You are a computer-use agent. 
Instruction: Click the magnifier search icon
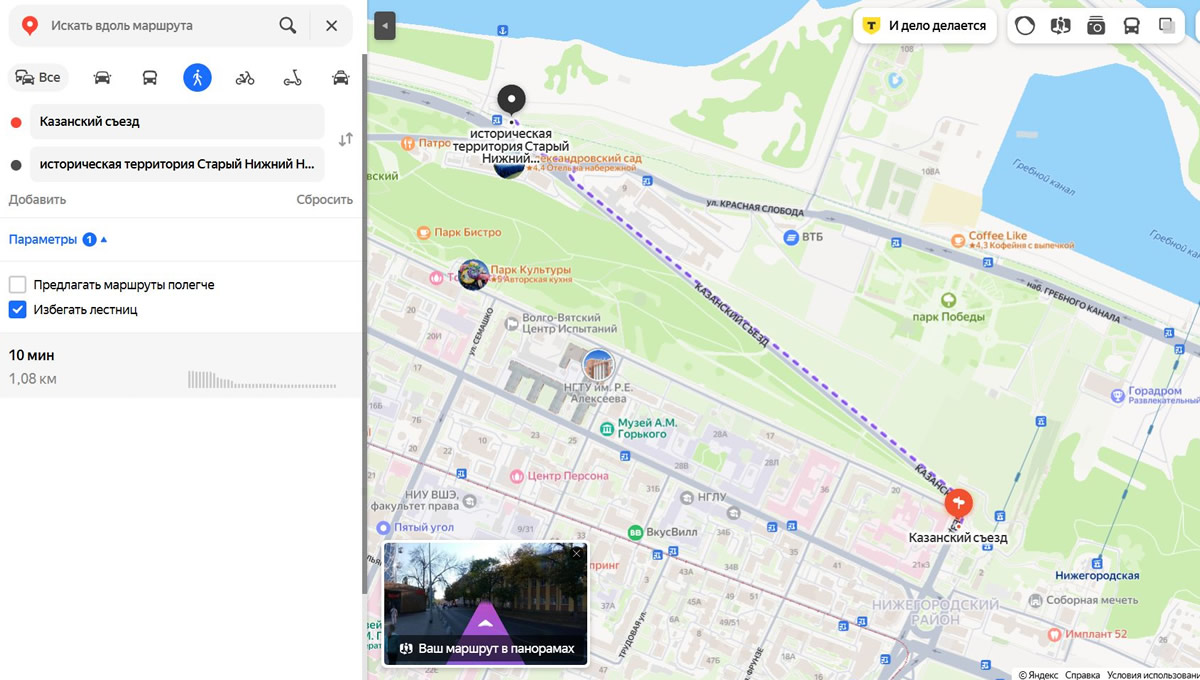288,26
